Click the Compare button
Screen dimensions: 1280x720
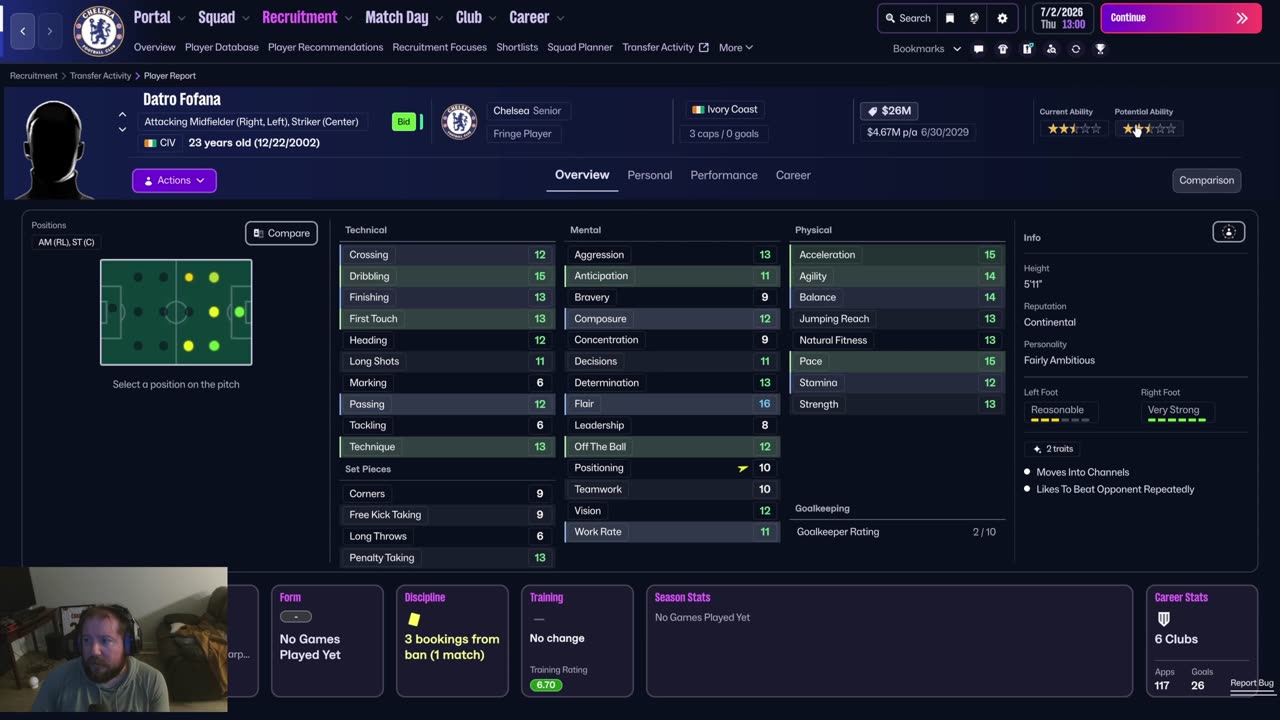click(281, 233)
